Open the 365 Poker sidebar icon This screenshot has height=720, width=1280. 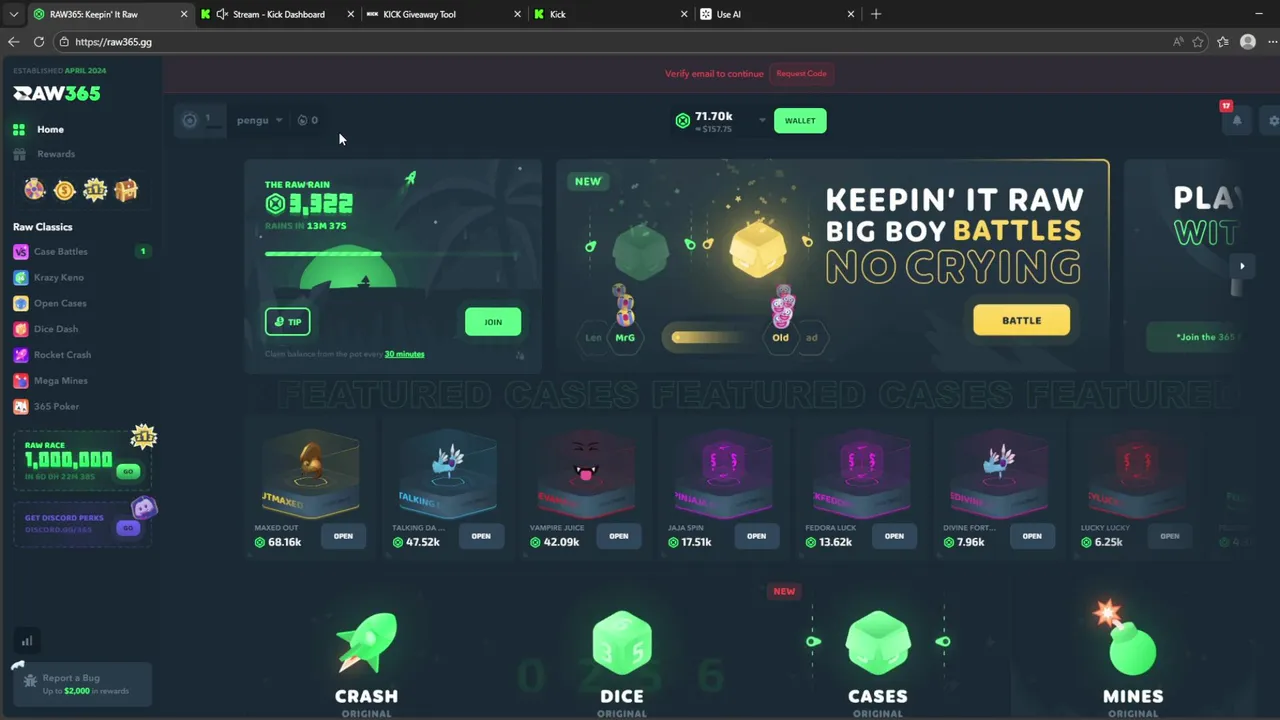click(20, 407)
